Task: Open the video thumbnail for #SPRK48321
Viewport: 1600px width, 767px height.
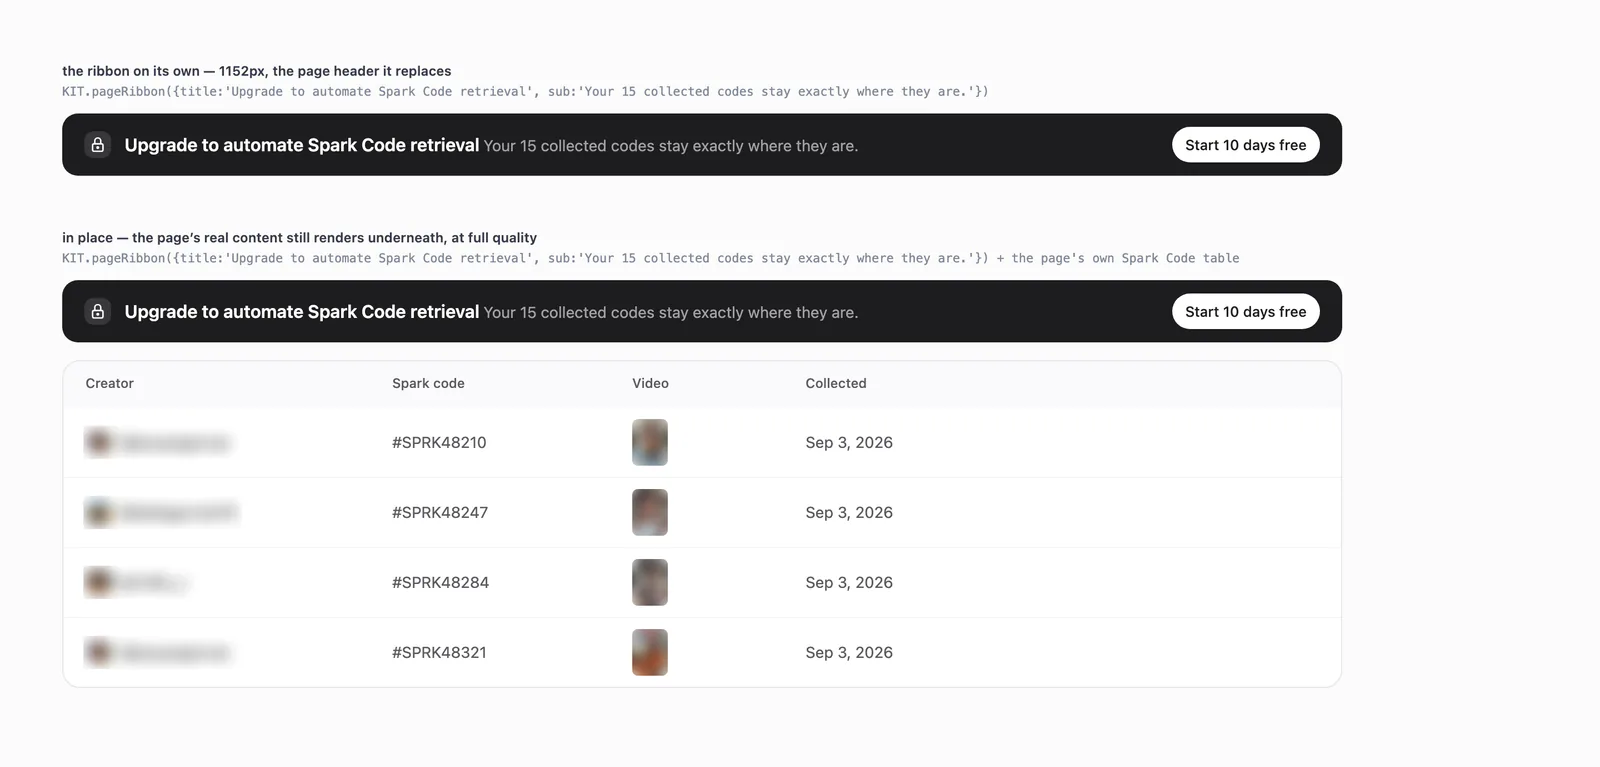Action: 650,652
